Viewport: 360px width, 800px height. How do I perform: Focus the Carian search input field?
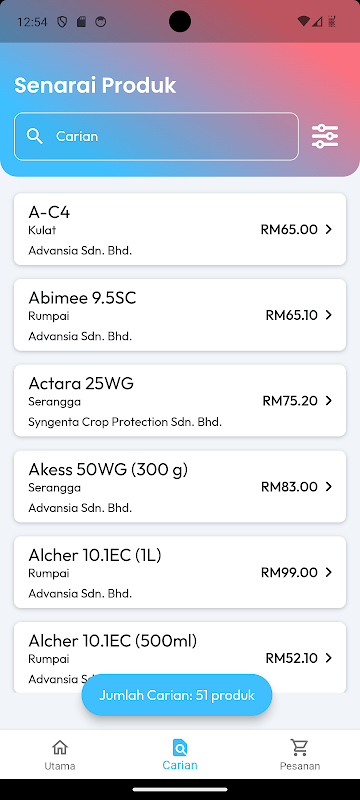tap(156, 136)
